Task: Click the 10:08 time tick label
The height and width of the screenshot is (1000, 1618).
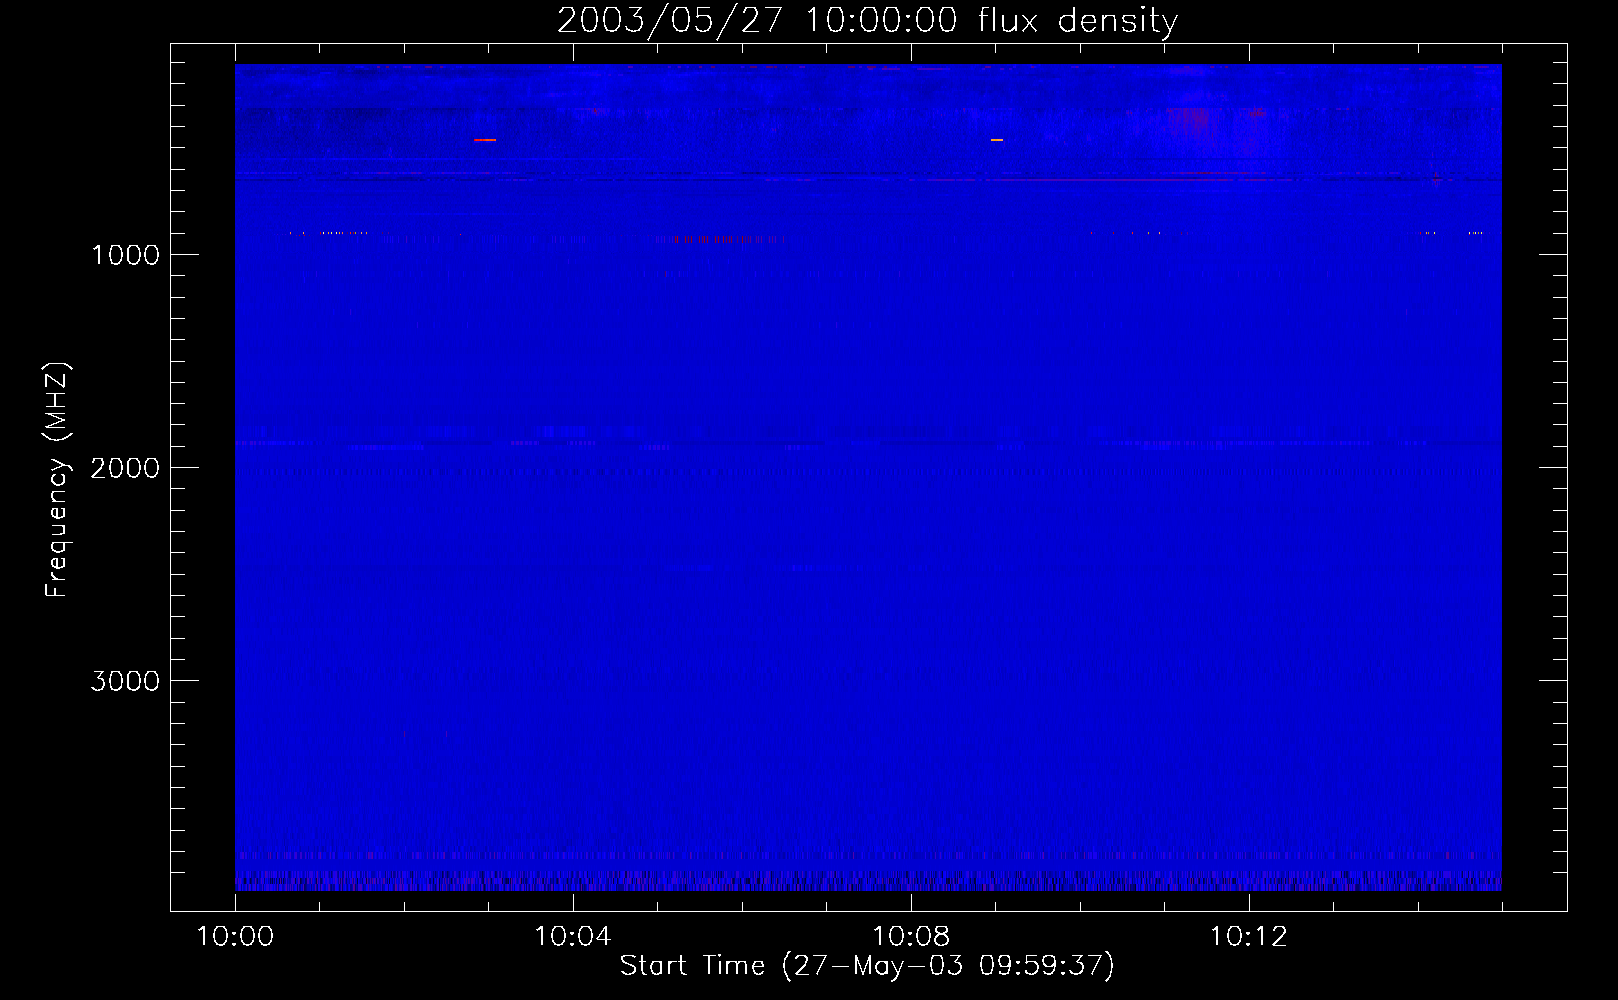Action: (x=911, y=937)
